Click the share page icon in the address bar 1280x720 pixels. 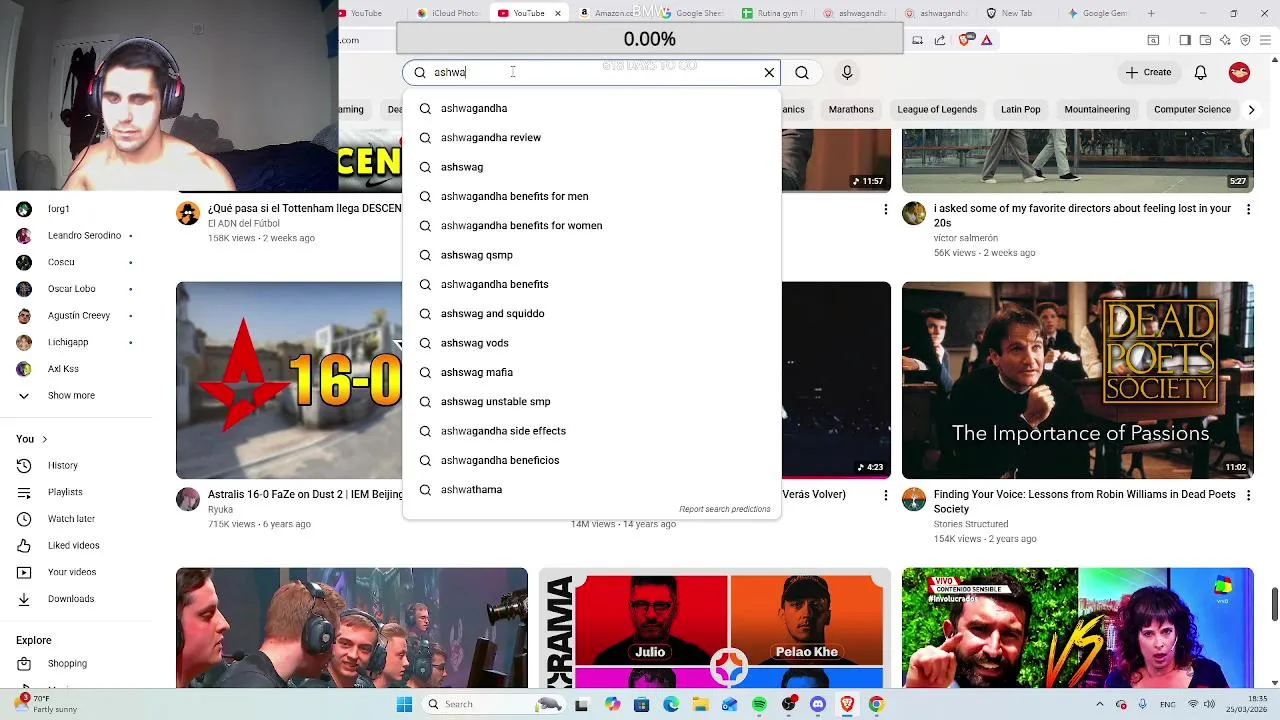point(940,40)
